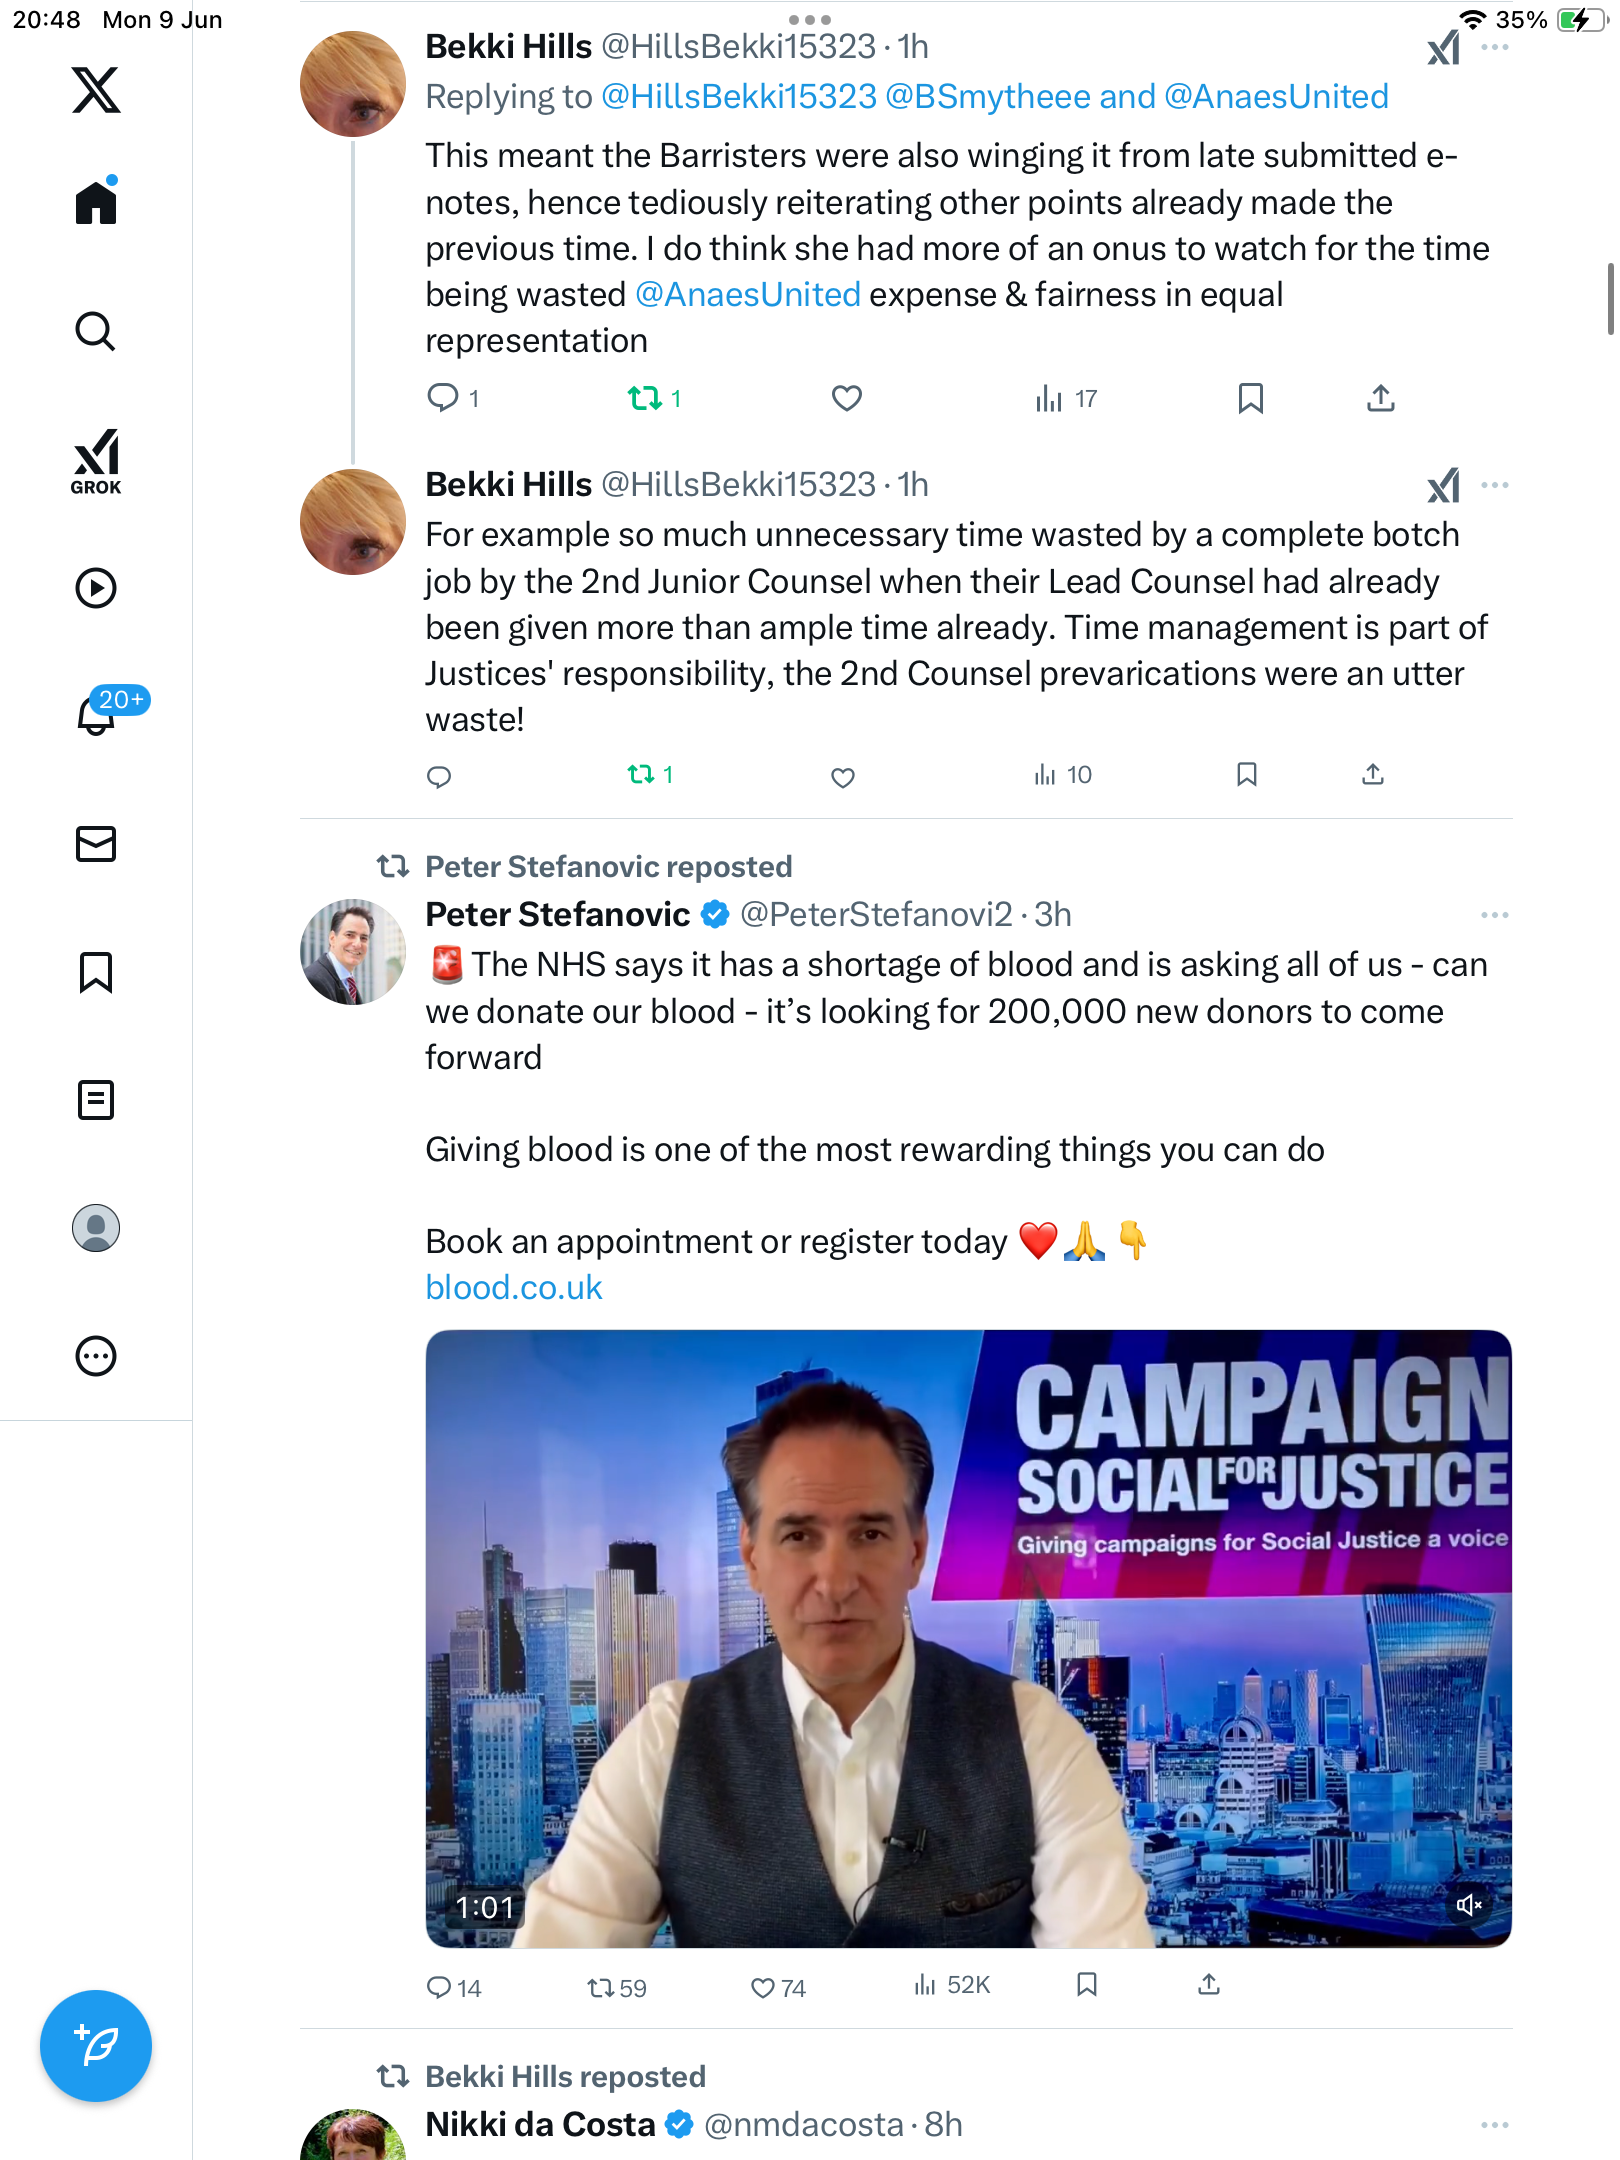
Task: Click the X logo at sidebar top
Action: (x=96, y=90)
